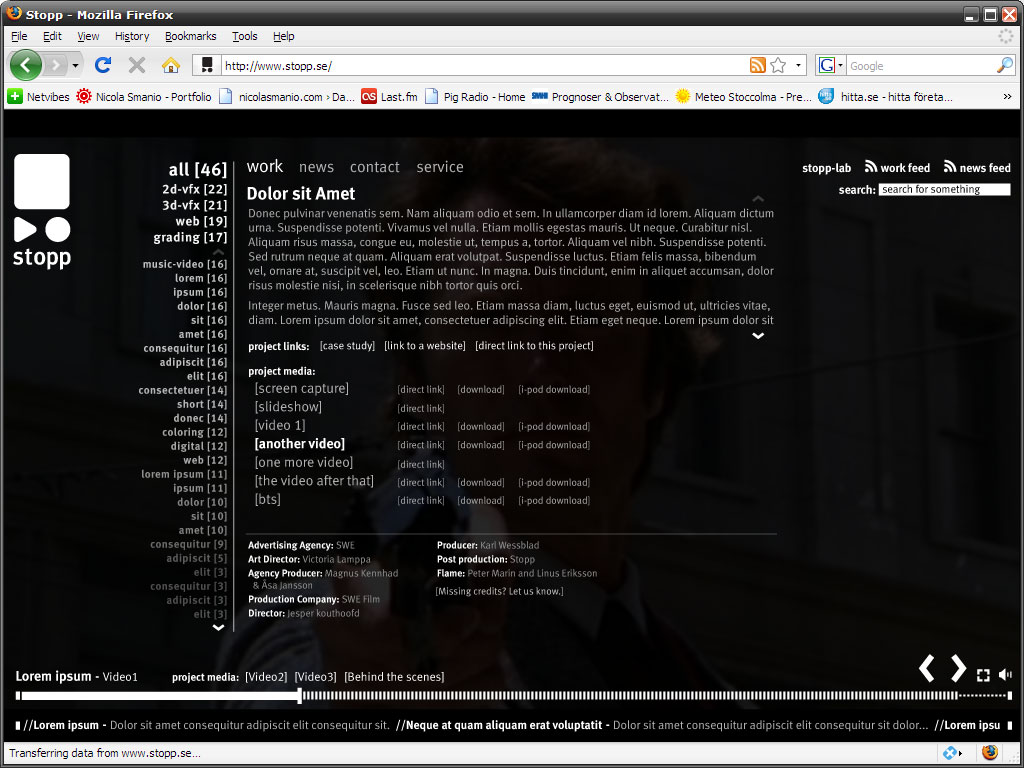The width and height of the screenshot is (1024, 768).
Task: Subscribe to the news feed
Action: [977, 168]
